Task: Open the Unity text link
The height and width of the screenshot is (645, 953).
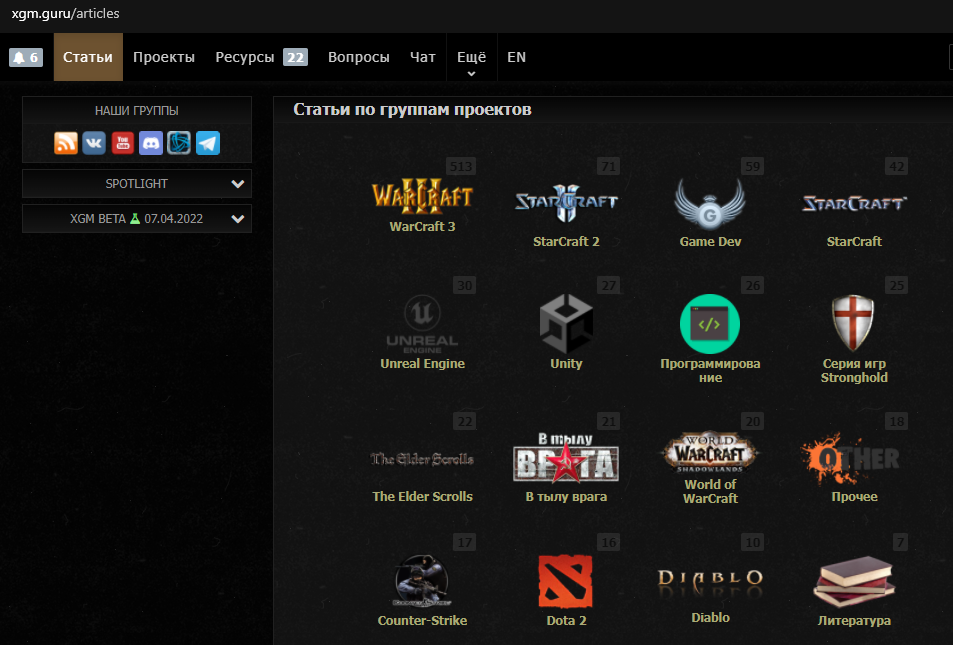Action: click(x=566, y=364)
